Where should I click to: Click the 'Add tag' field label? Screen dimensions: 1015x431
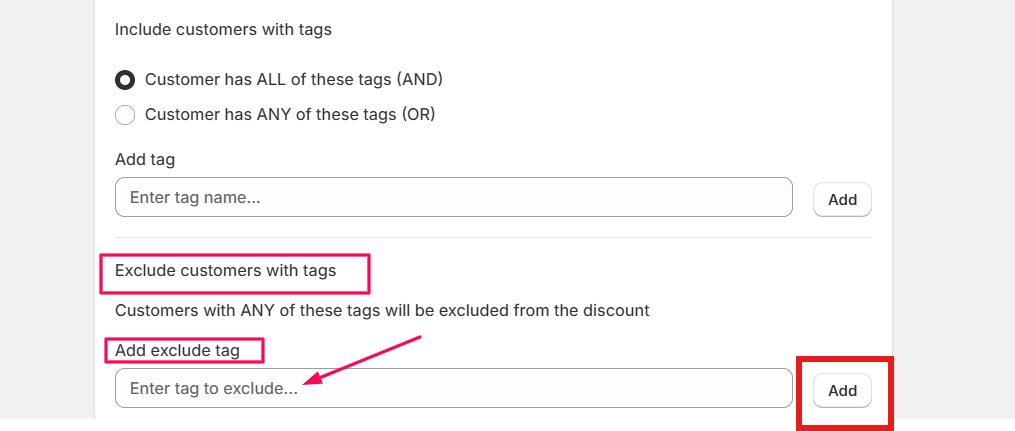[145, 160]
